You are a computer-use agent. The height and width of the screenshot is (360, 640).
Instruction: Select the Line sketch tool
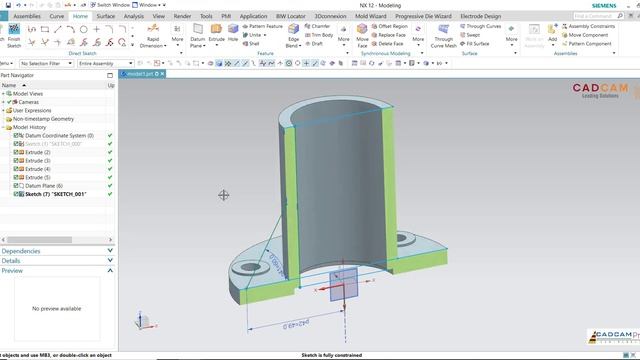coord(58,29)
